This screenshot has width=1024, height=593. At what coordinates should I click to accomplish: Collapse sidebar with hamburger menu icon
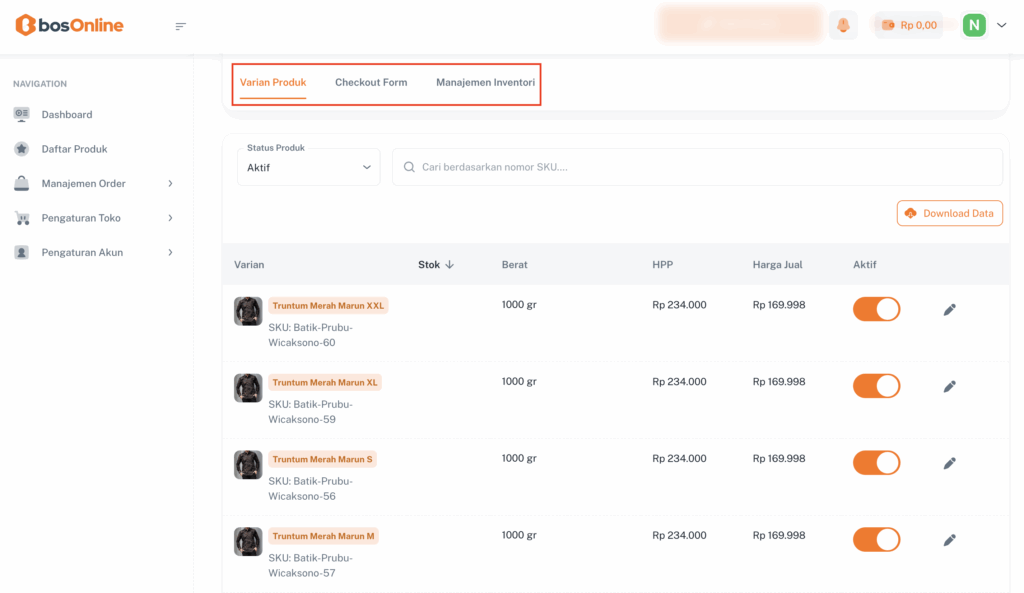pyautogui.click(x=181, y=26)
